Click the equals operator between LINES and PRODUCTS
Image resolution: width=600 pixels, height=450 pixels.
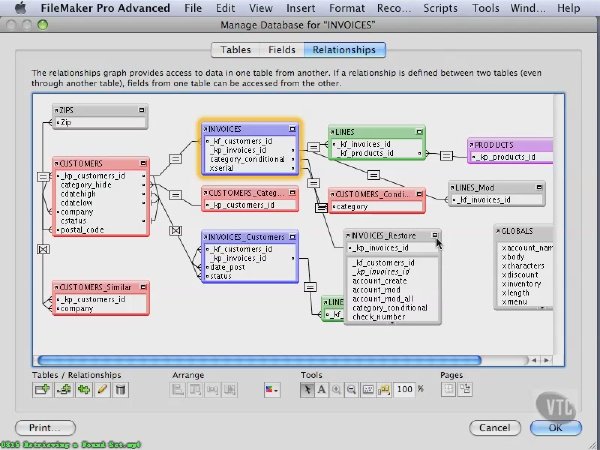[446, 156]
